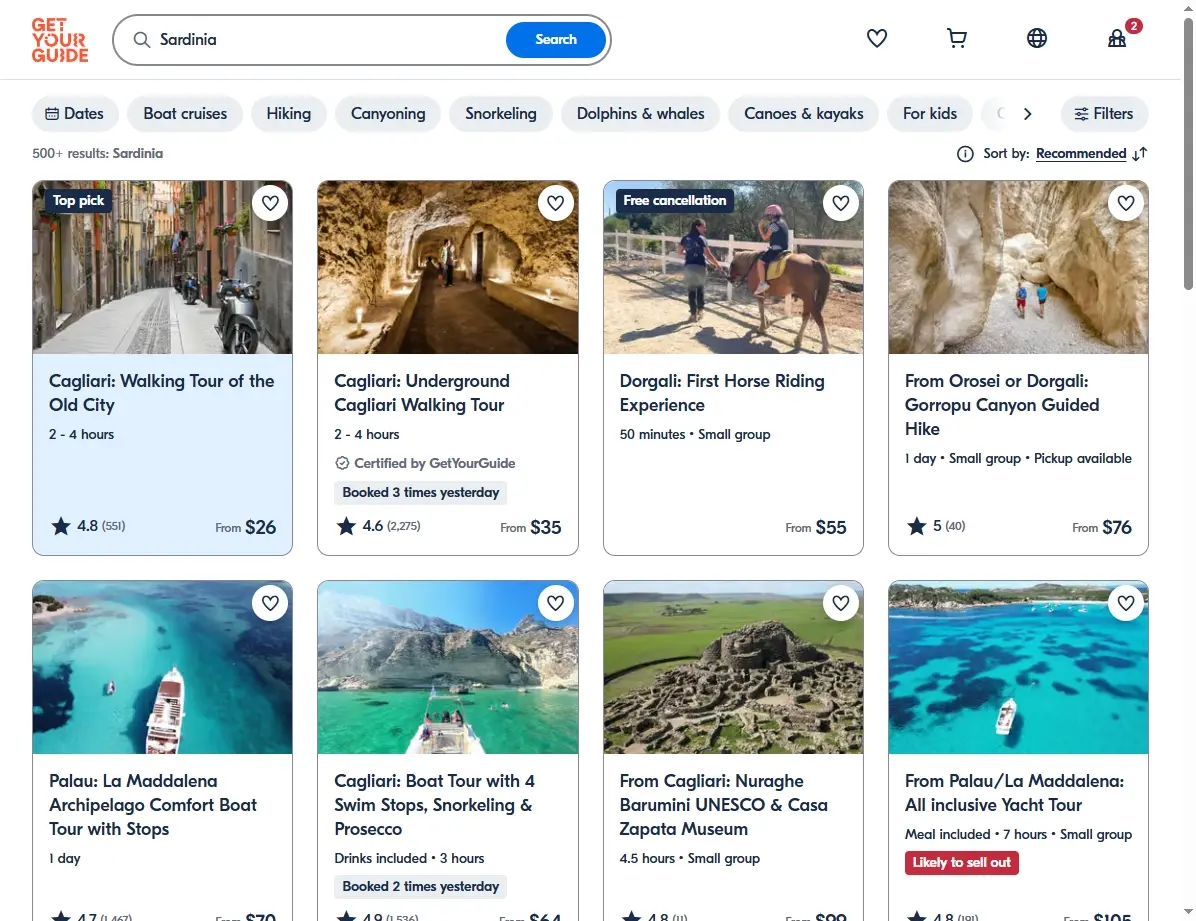Screen dimensions: 1196x921
Task: Open Cagliari Boat Tour with 4 Swim Stops
Action: coord(435,805)
